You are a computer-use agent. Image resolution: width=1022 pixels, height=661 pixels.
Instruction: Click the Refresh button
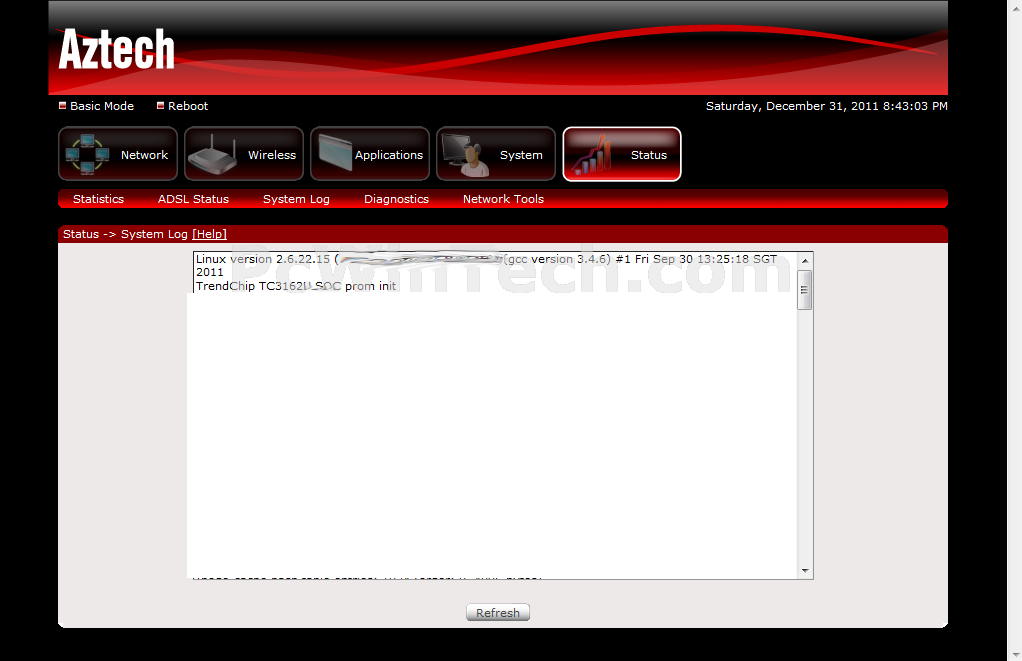click(x=498, y=613)
